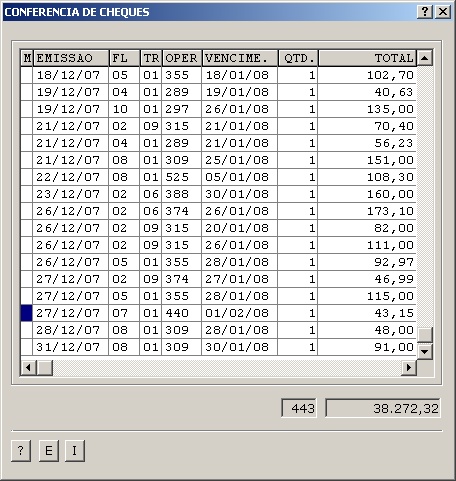Click the horizontal scrollbar left arrow
Screen dimensions: 456x481
click(28, 368)
